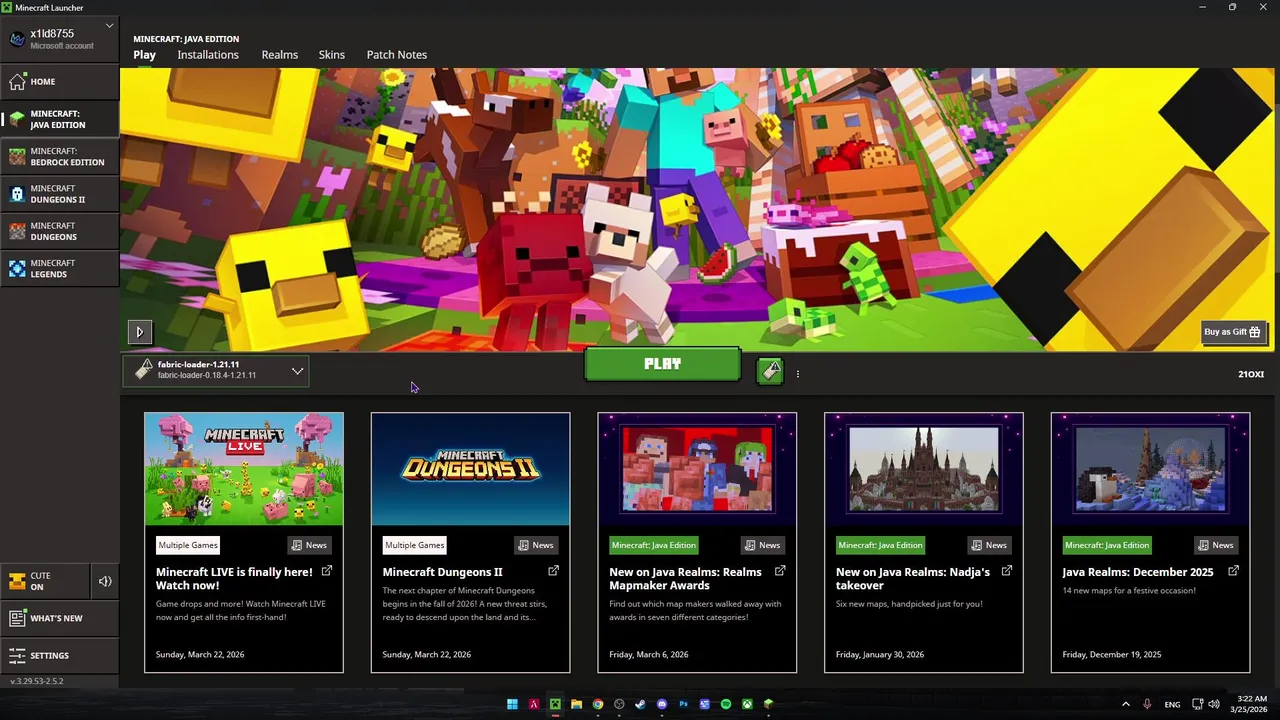Switch to the Patch Notes tab
1280x720 pixels.
point(397,55)
